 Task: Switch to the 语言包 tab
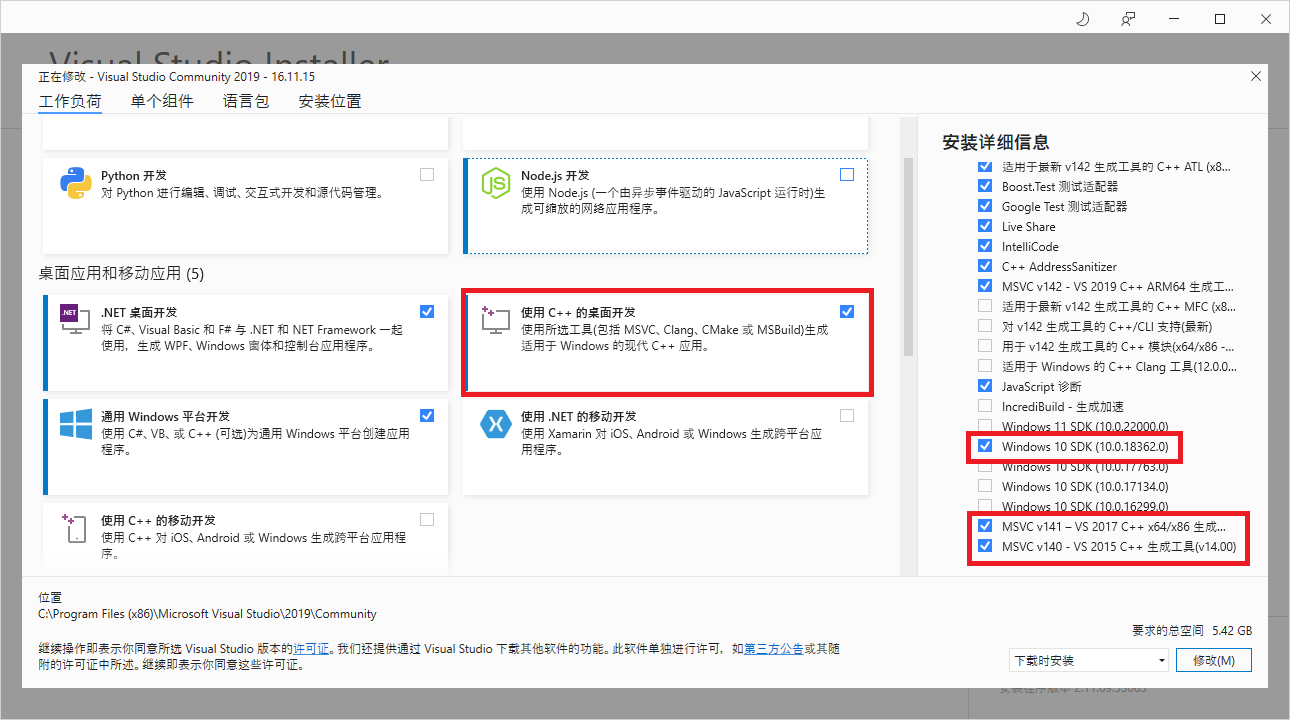click(x=246, y=101)
